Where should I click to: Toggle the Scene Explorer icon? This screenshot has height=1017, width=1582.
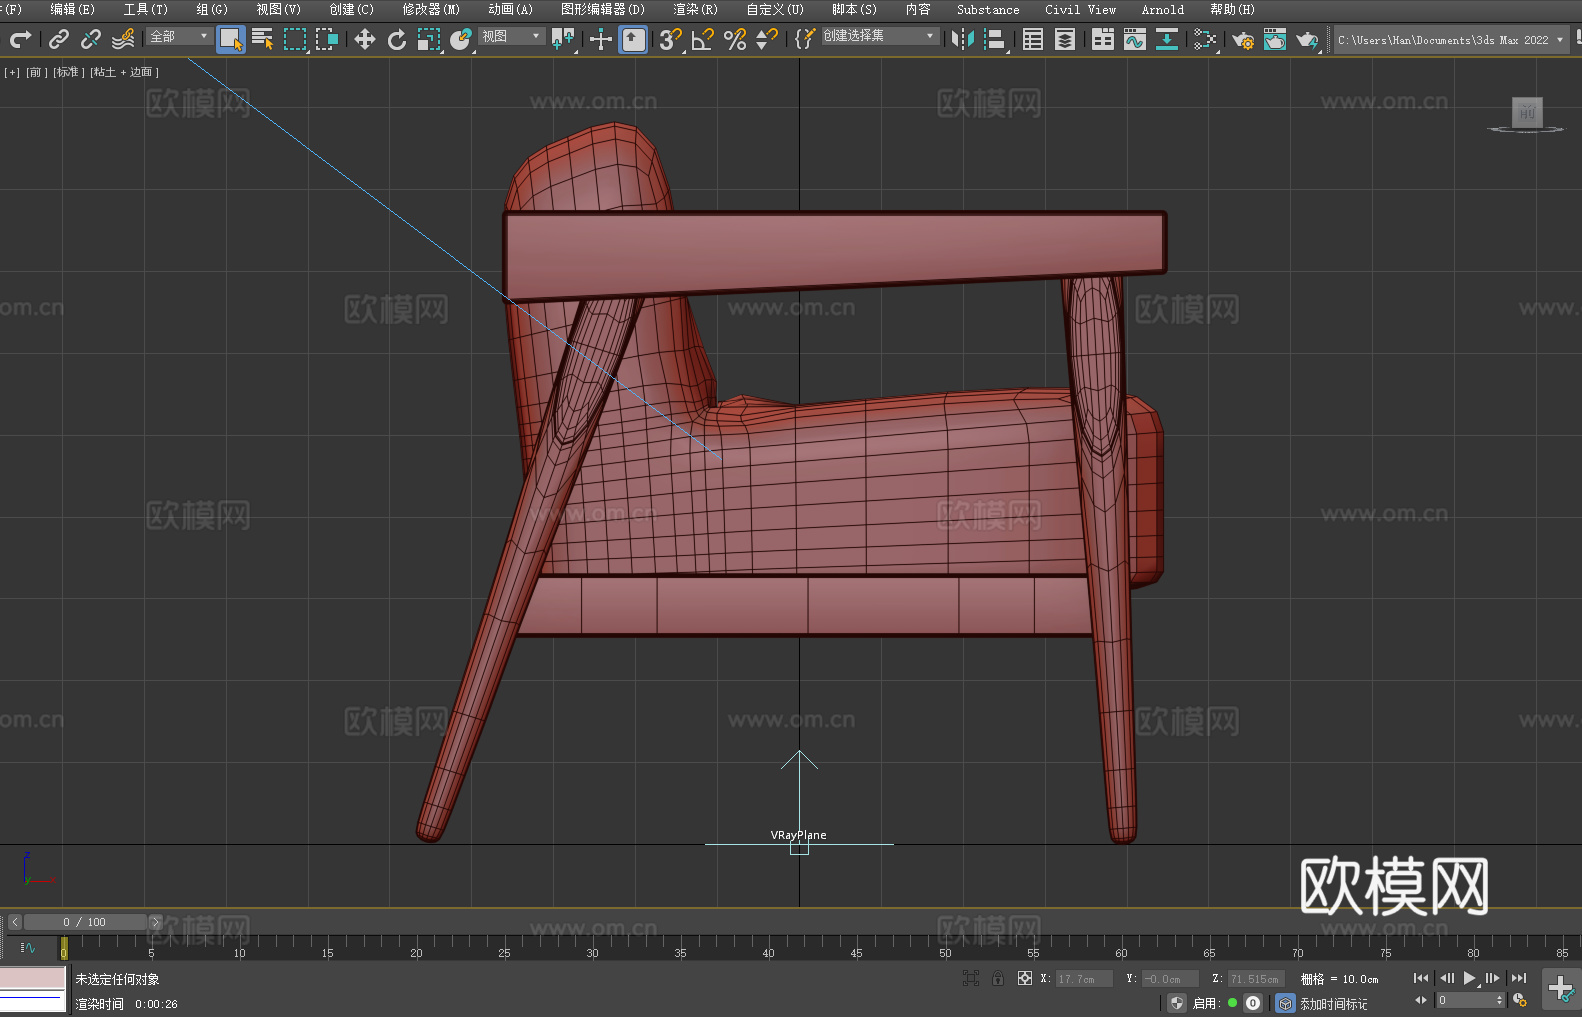1033,39
